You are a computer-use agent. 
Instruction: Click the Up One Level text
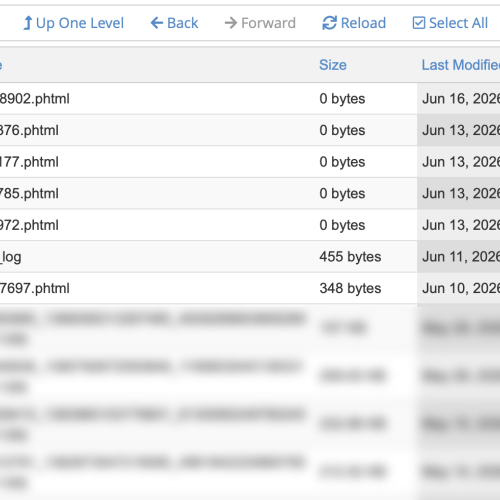[x=80, y=23]
